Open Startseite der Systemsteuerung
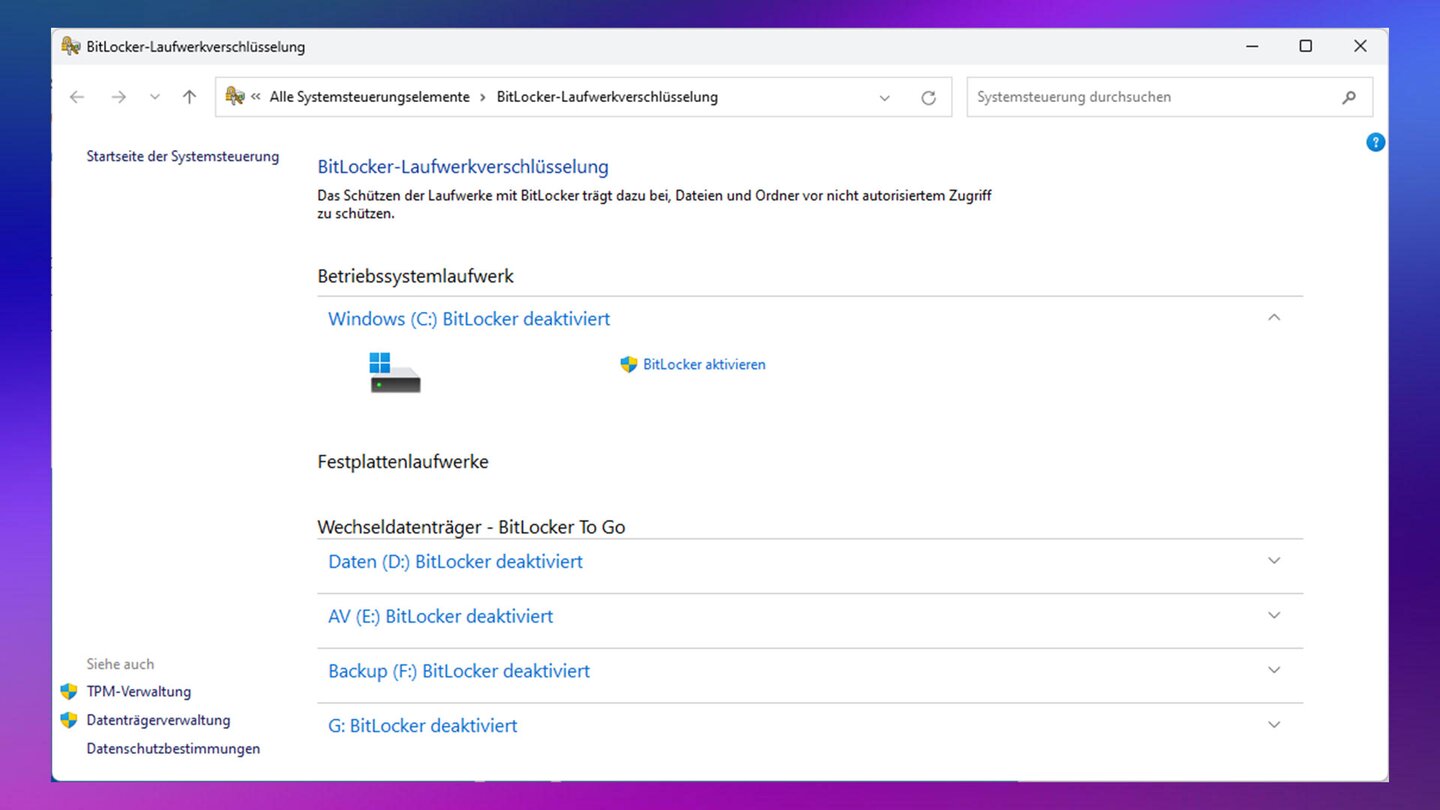This screenshot has height=810, width=1440. pyautogui.click(x=183, y=157)
